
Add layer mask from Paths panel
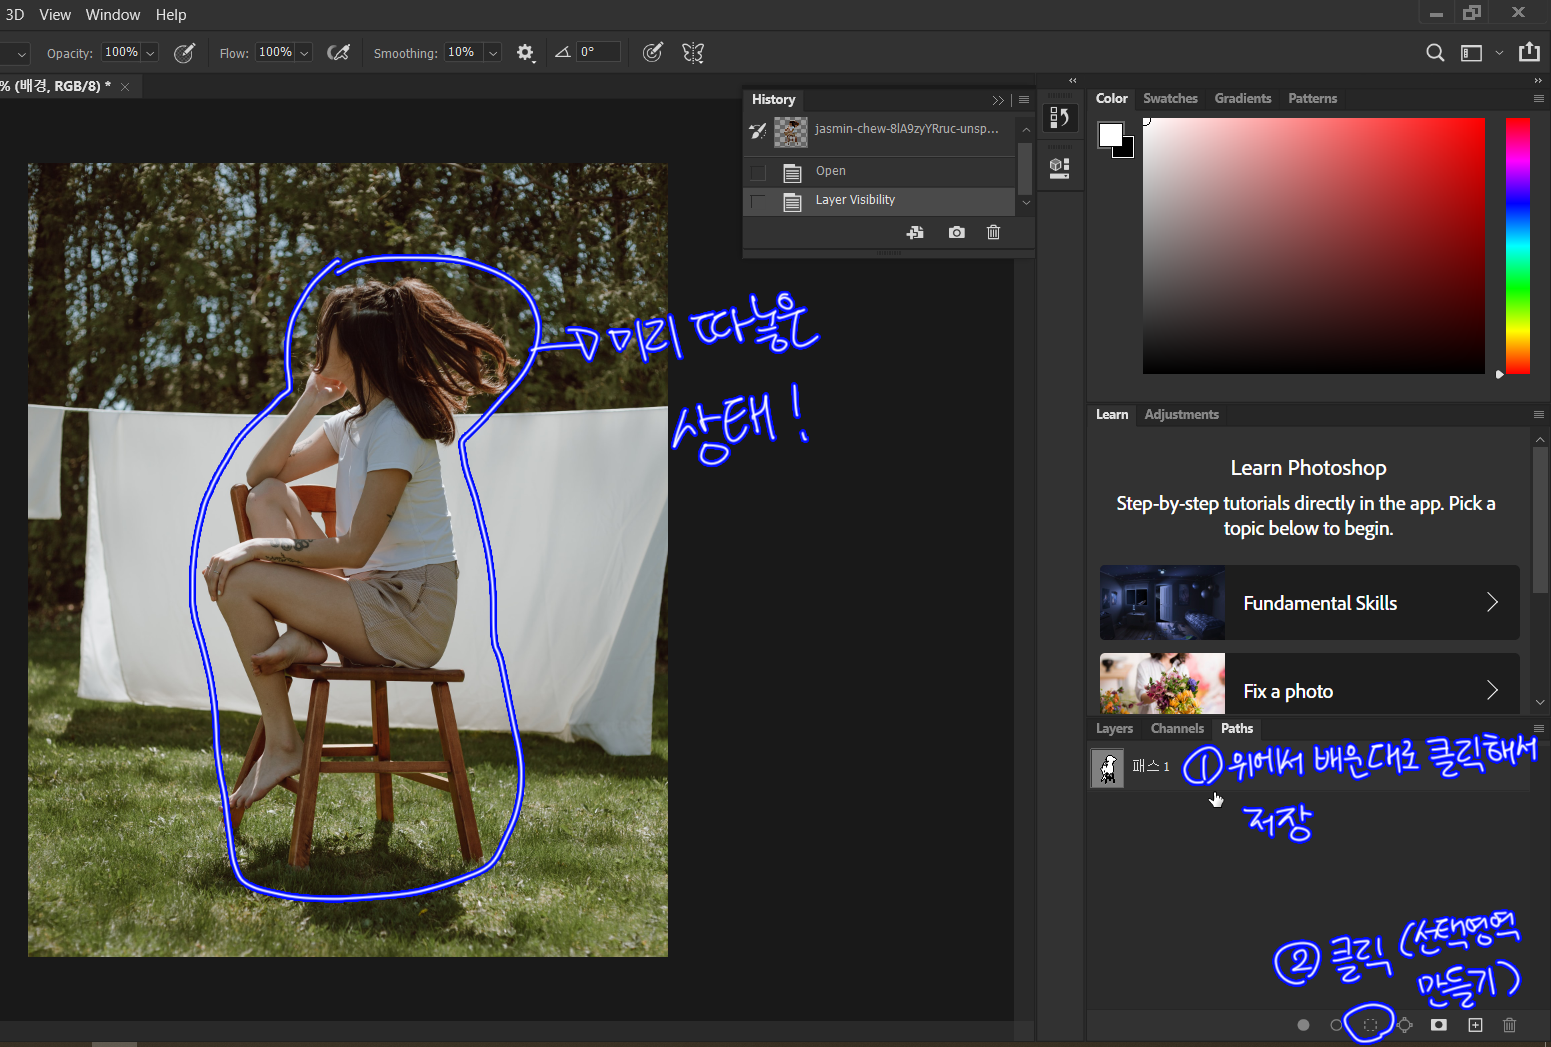point(1439,1025)
